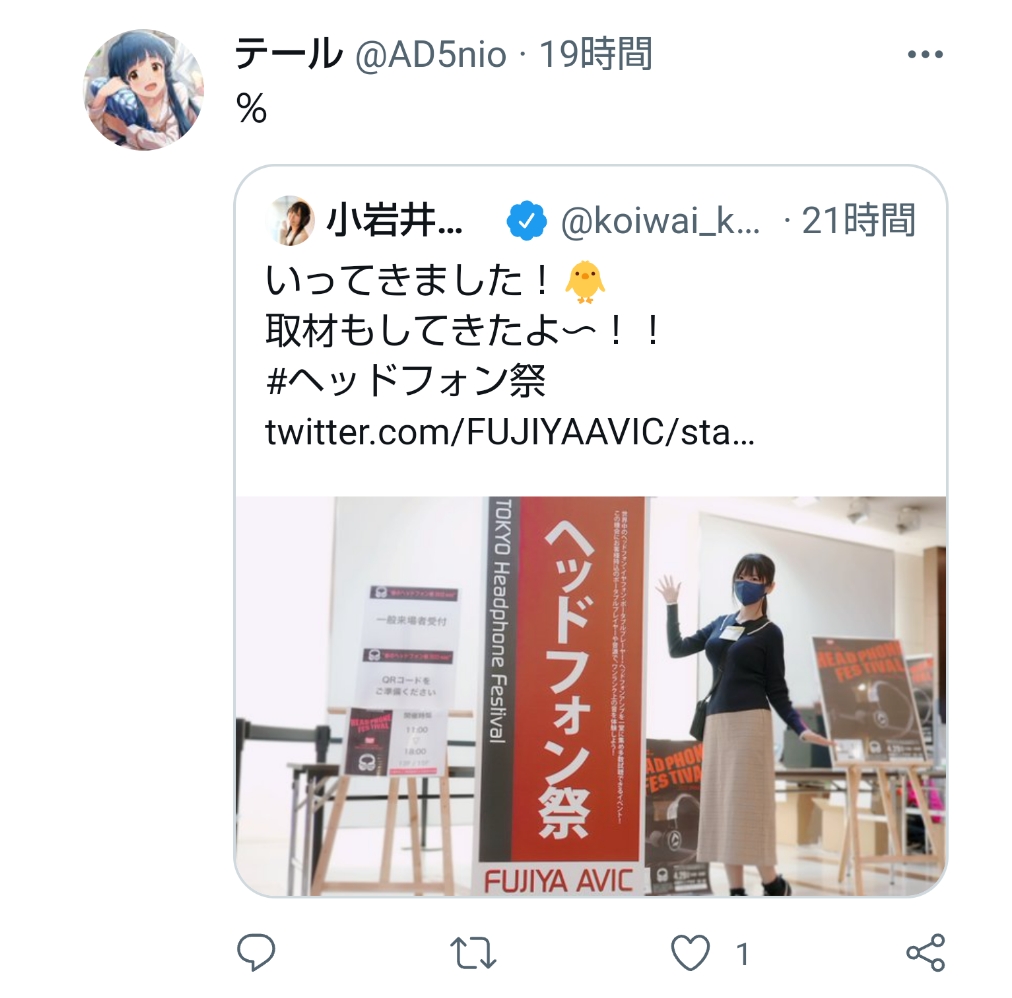Click the 21時間 timestamp in quoted tweet
This screenshot has width=1012, height=998.
click(858, 220)
